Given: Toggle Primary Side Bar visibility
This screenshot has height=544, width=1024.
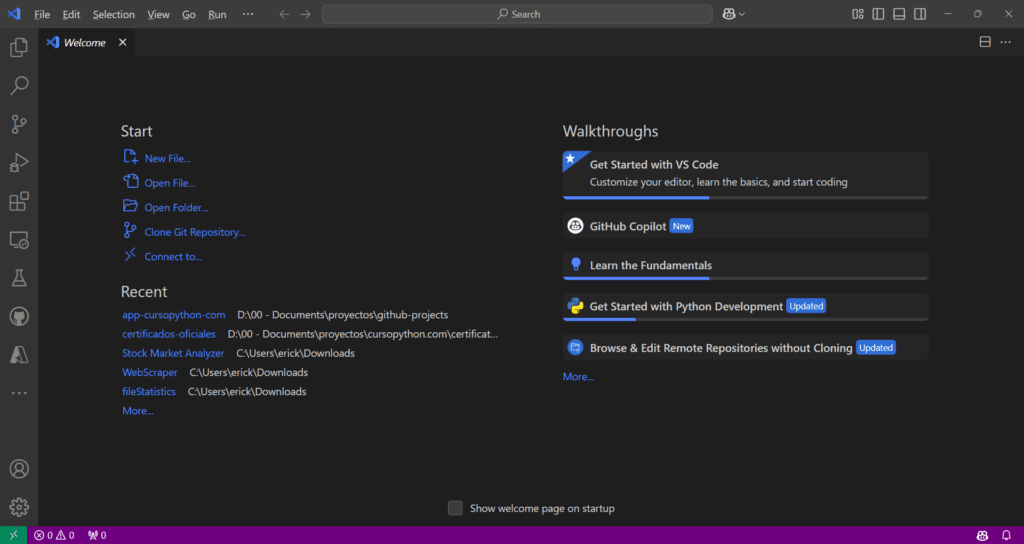Looking at the screenshot, I should pyautogui.click(x=878, y=14).
